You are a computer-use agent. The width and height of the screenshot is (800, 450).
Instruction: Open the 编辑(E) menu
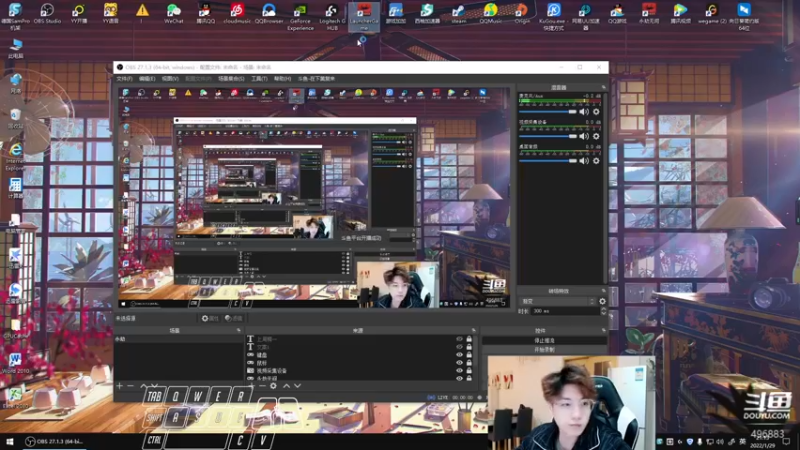147,79
